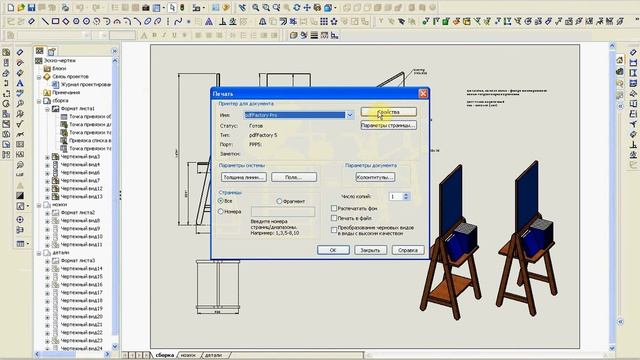Click the print preview icon in top toolbar

coord(65,7)
